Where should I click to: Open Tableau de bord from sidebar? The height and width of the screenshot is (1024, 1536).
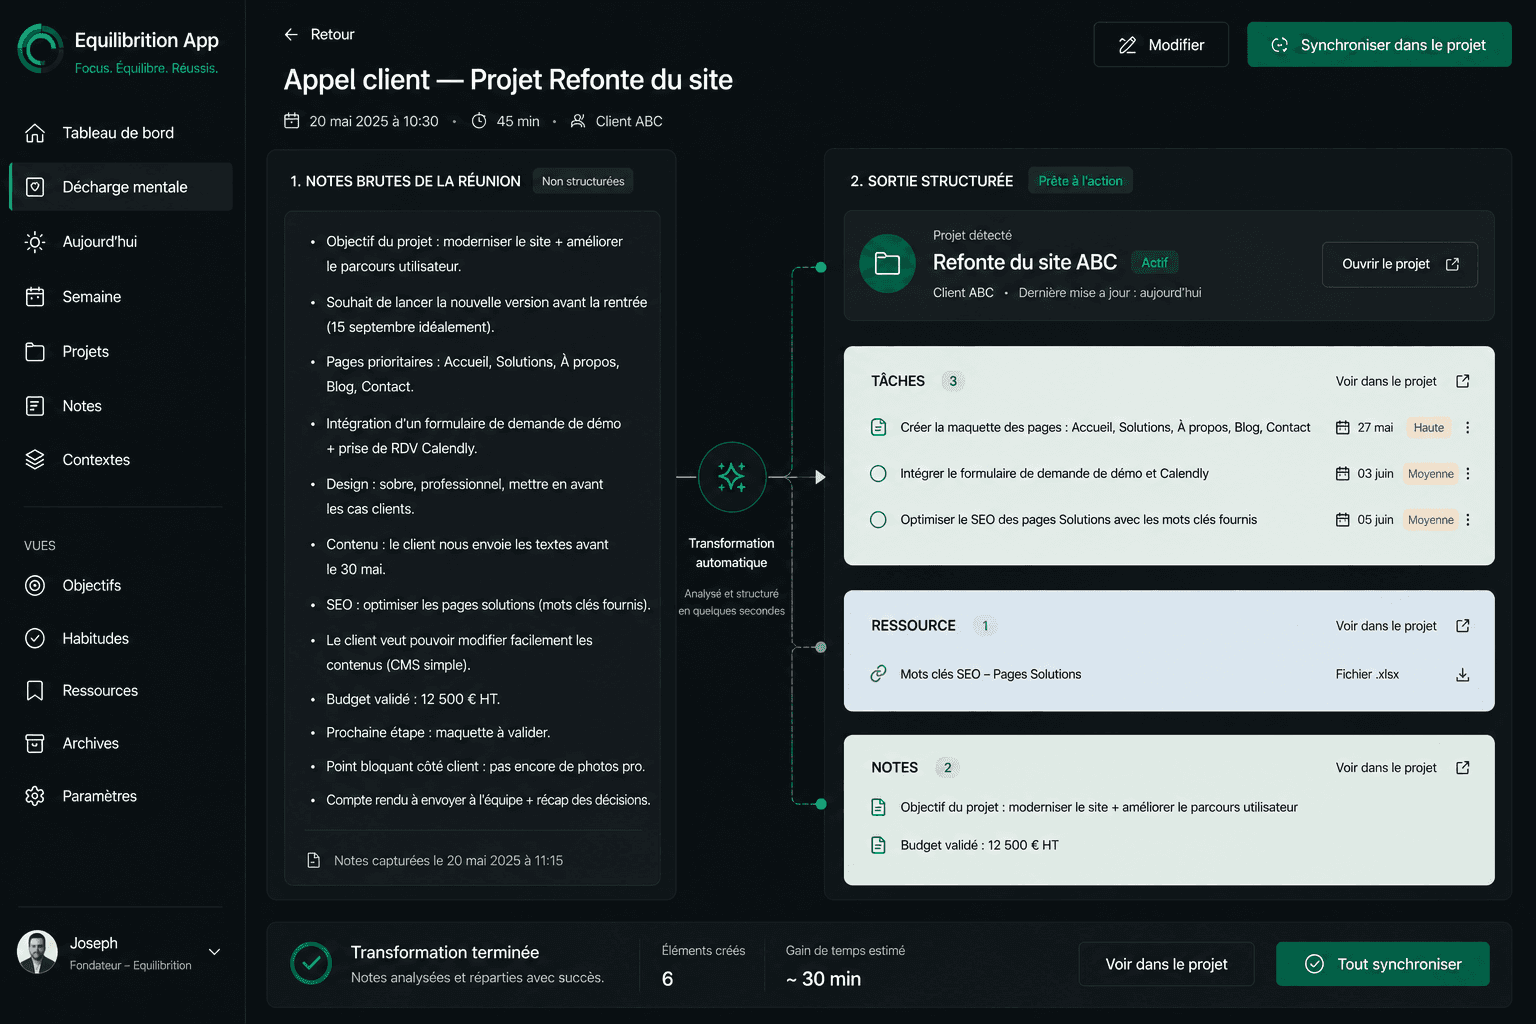(120, 133)
